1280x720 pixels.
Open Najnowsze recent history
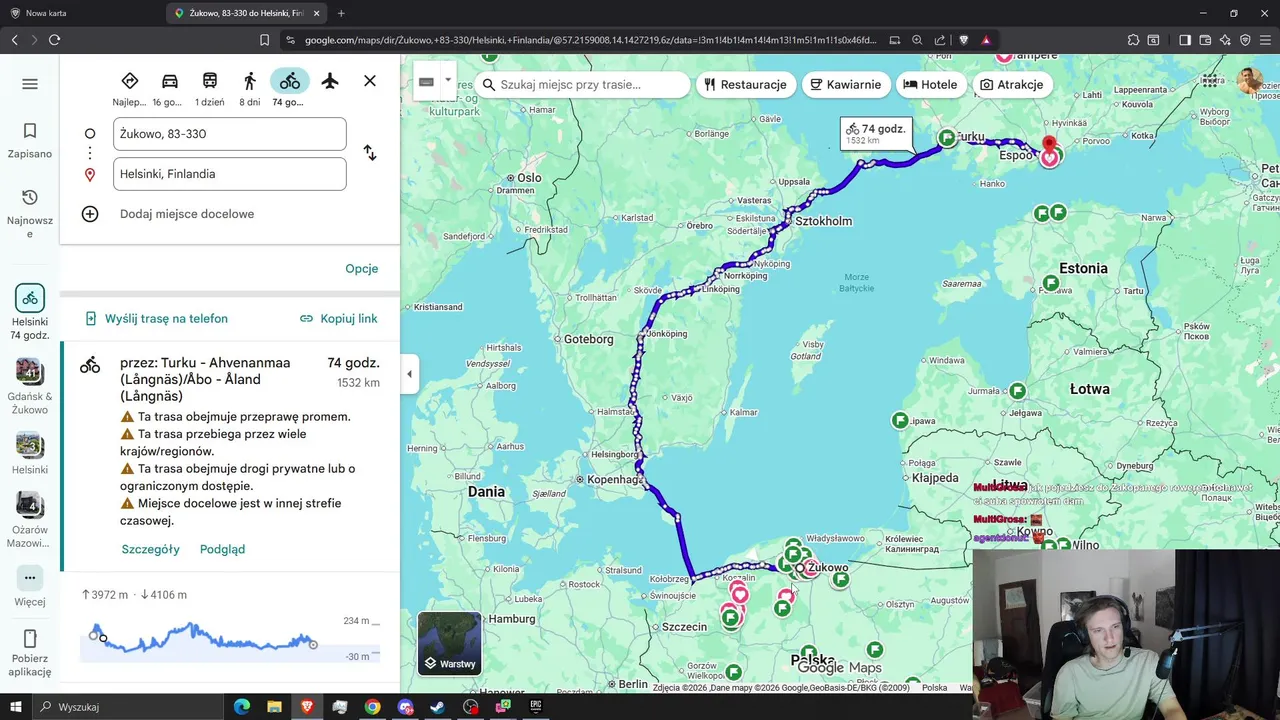(x=30, y=214)
